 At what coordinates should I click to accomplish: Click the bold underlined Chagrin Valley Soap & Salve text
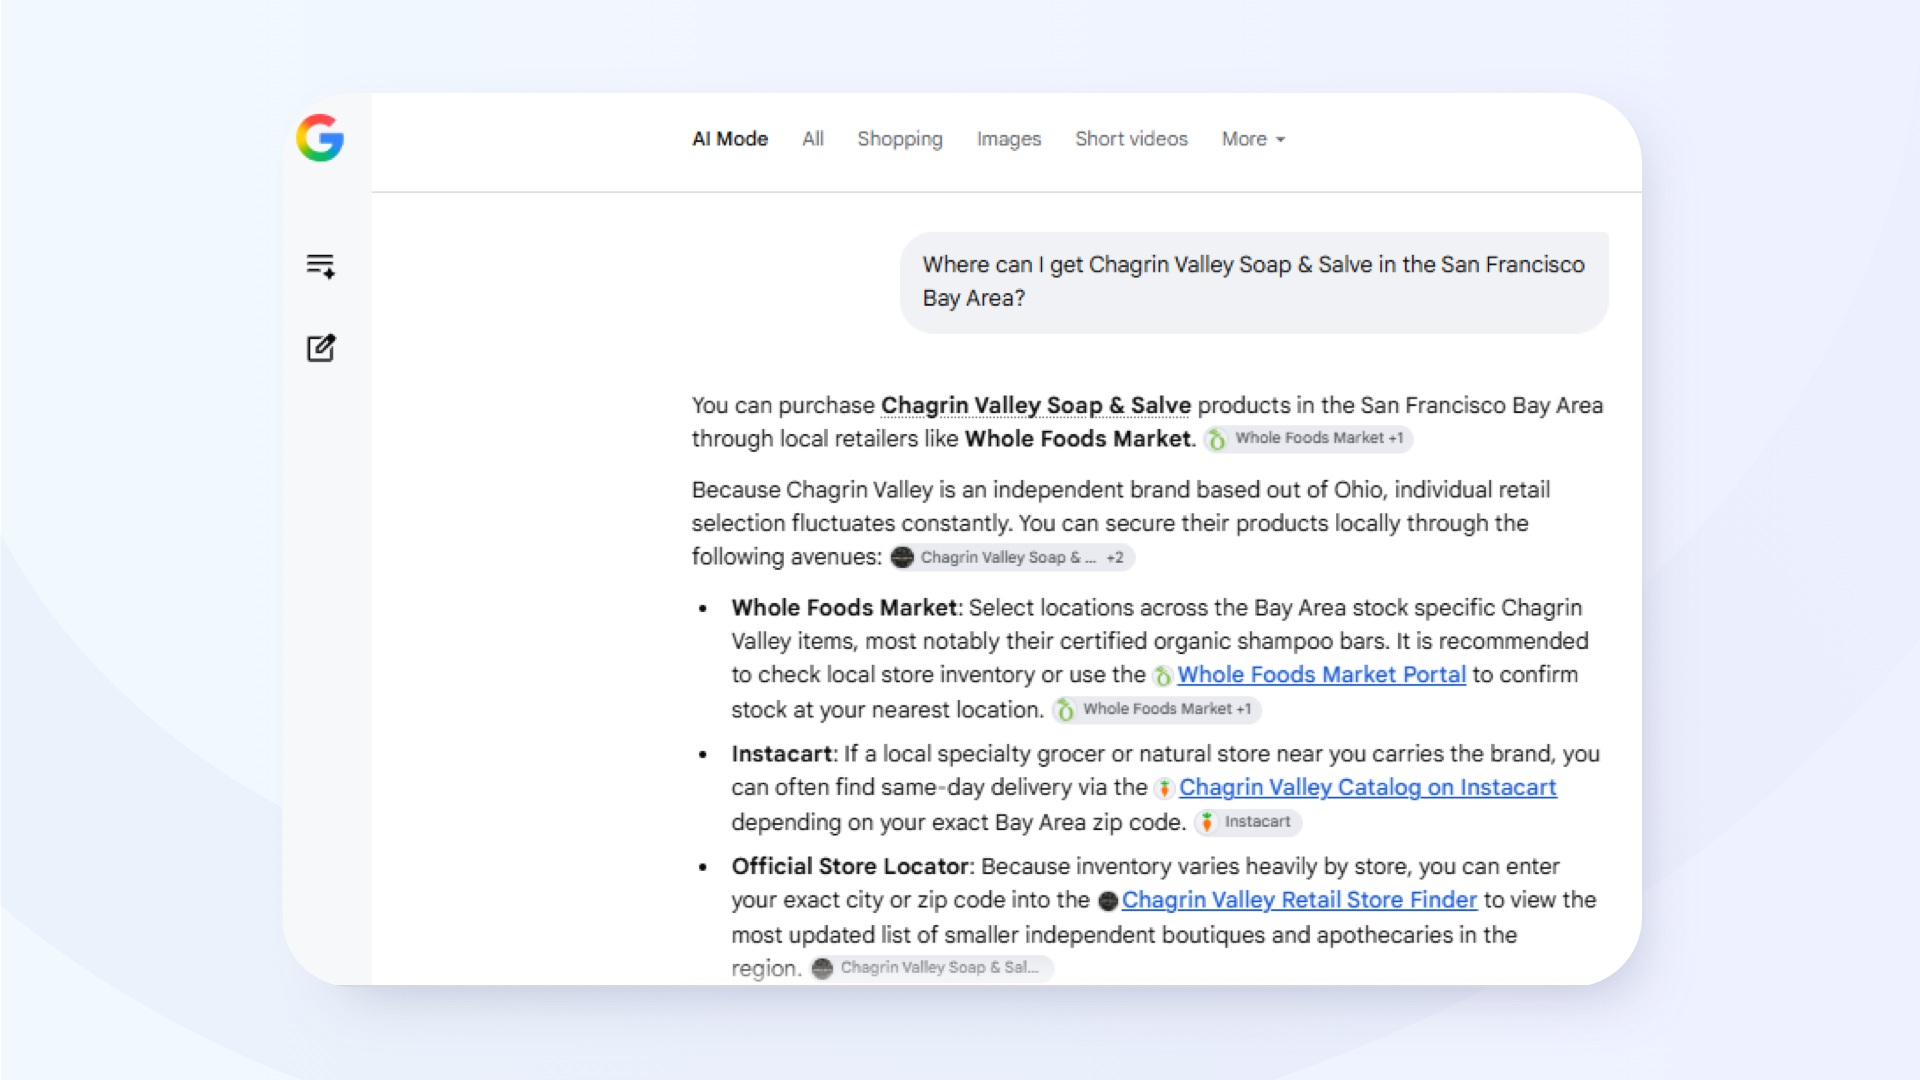[1036, 405]
